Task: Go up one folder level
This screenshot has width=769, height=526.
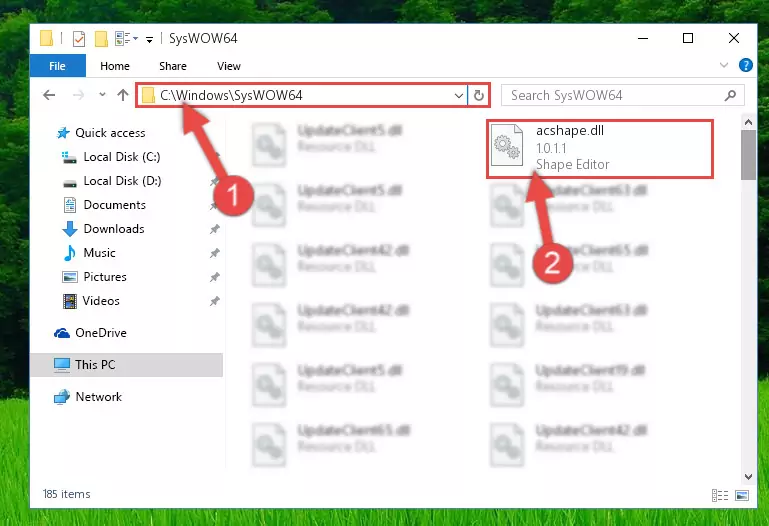Action: click(123, 95)
